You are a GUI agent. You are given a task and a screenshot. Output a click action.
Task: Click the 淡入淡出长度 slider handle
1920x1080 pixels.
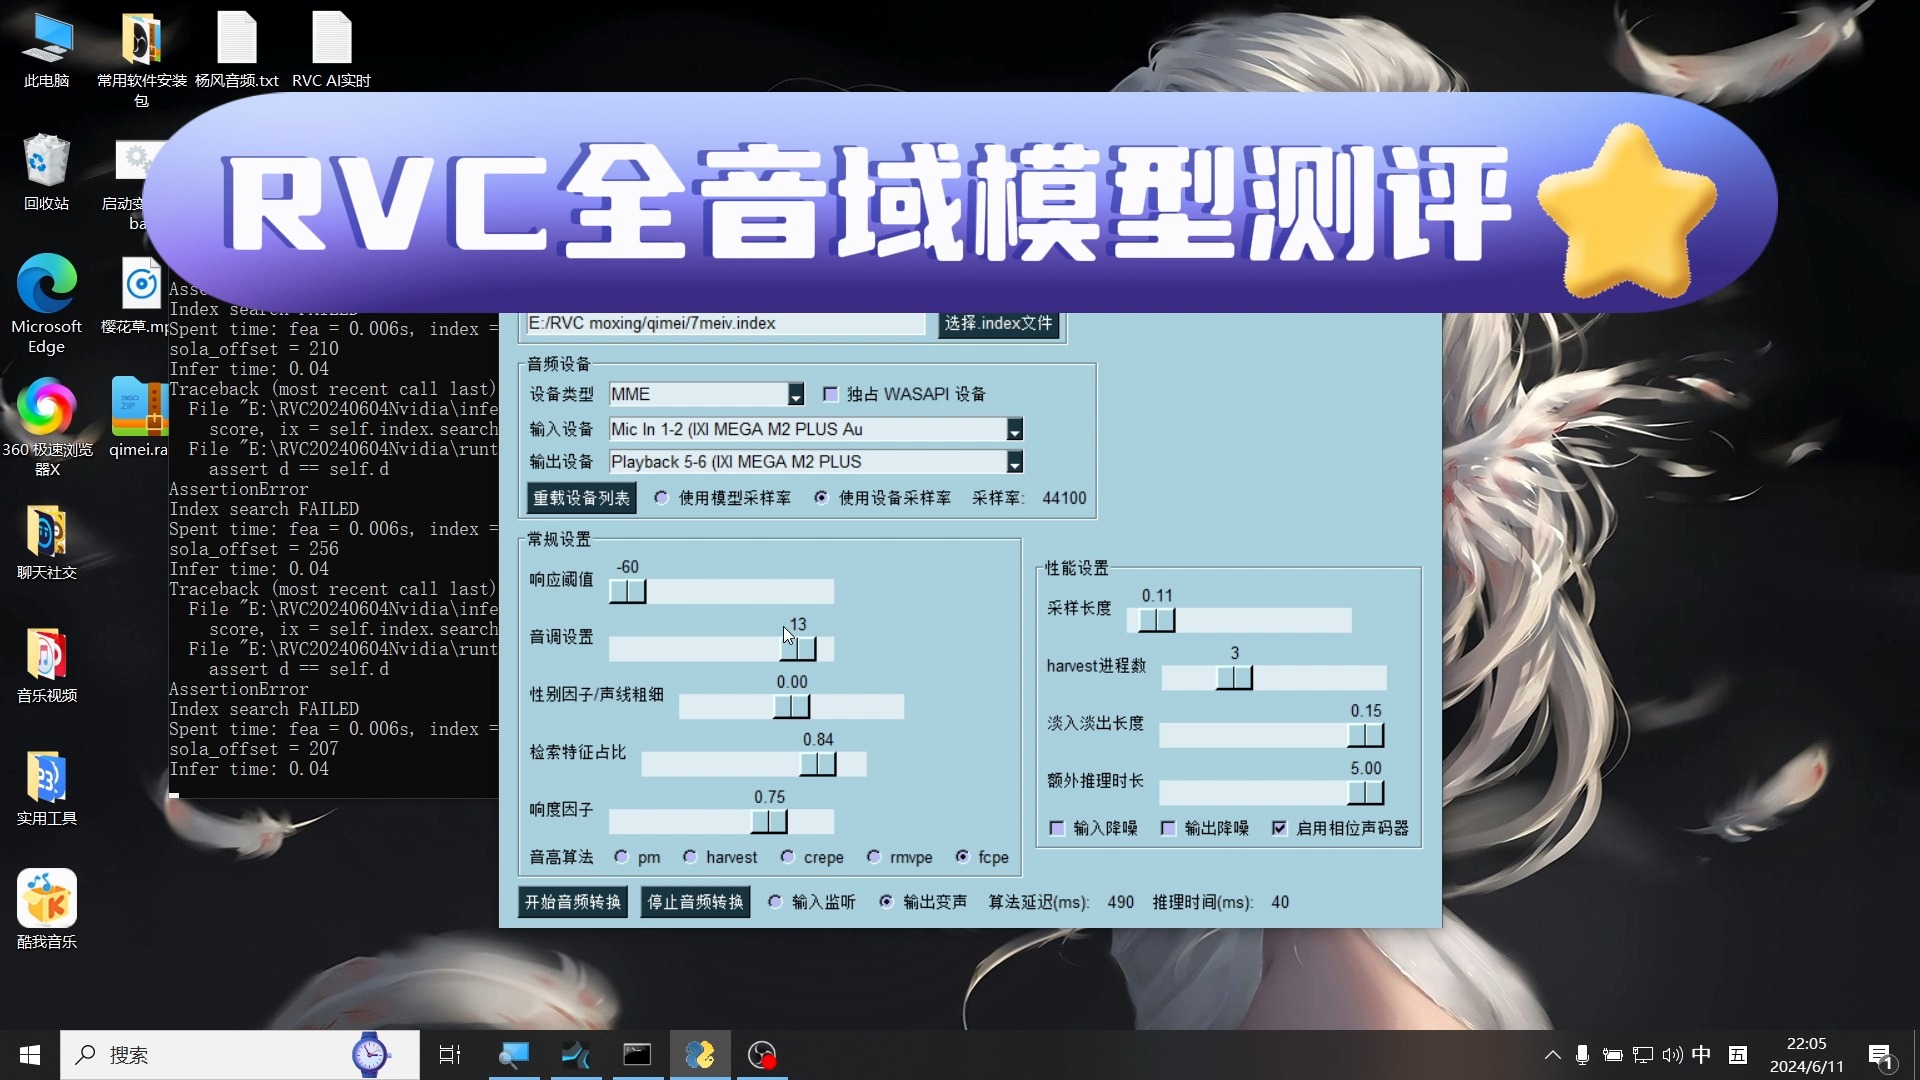(x=1366, y=736)
